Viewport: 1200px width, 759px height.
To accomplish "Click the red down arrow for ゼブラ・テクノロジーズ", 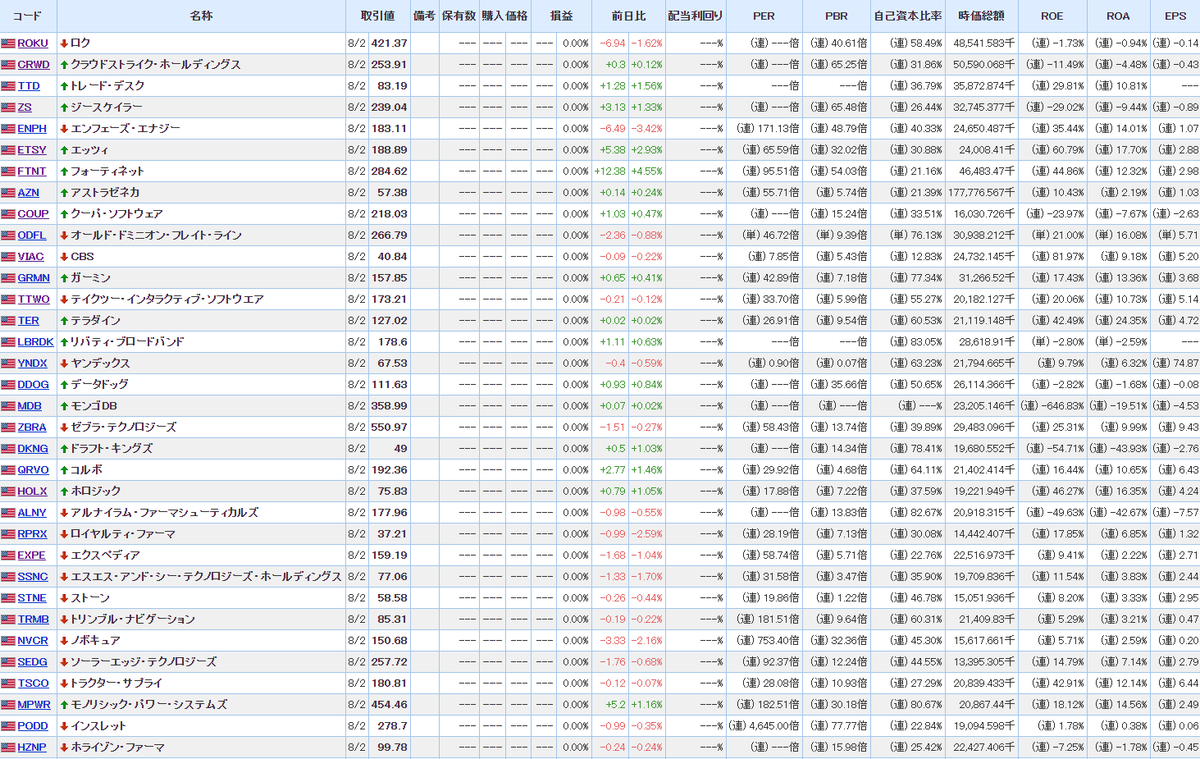I will tap(64, 427).
